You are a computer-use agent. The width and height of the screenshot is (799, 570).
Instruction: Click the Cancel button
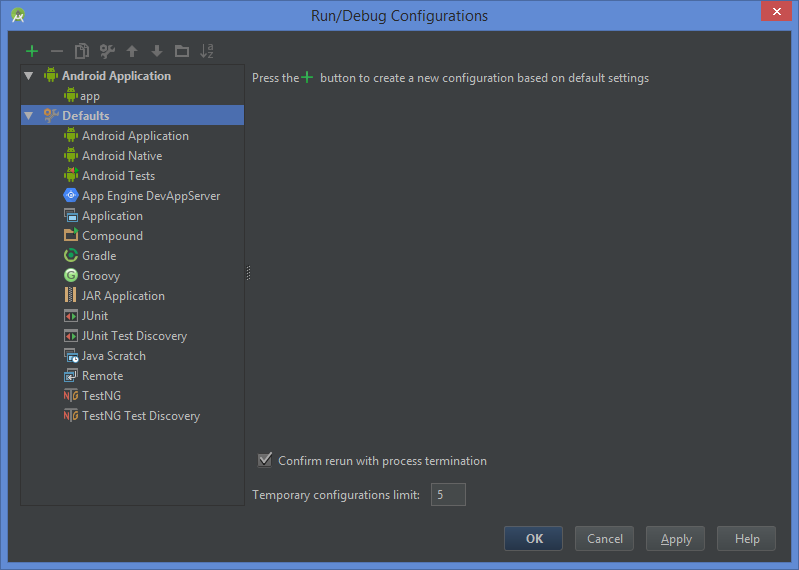(604, 538)
